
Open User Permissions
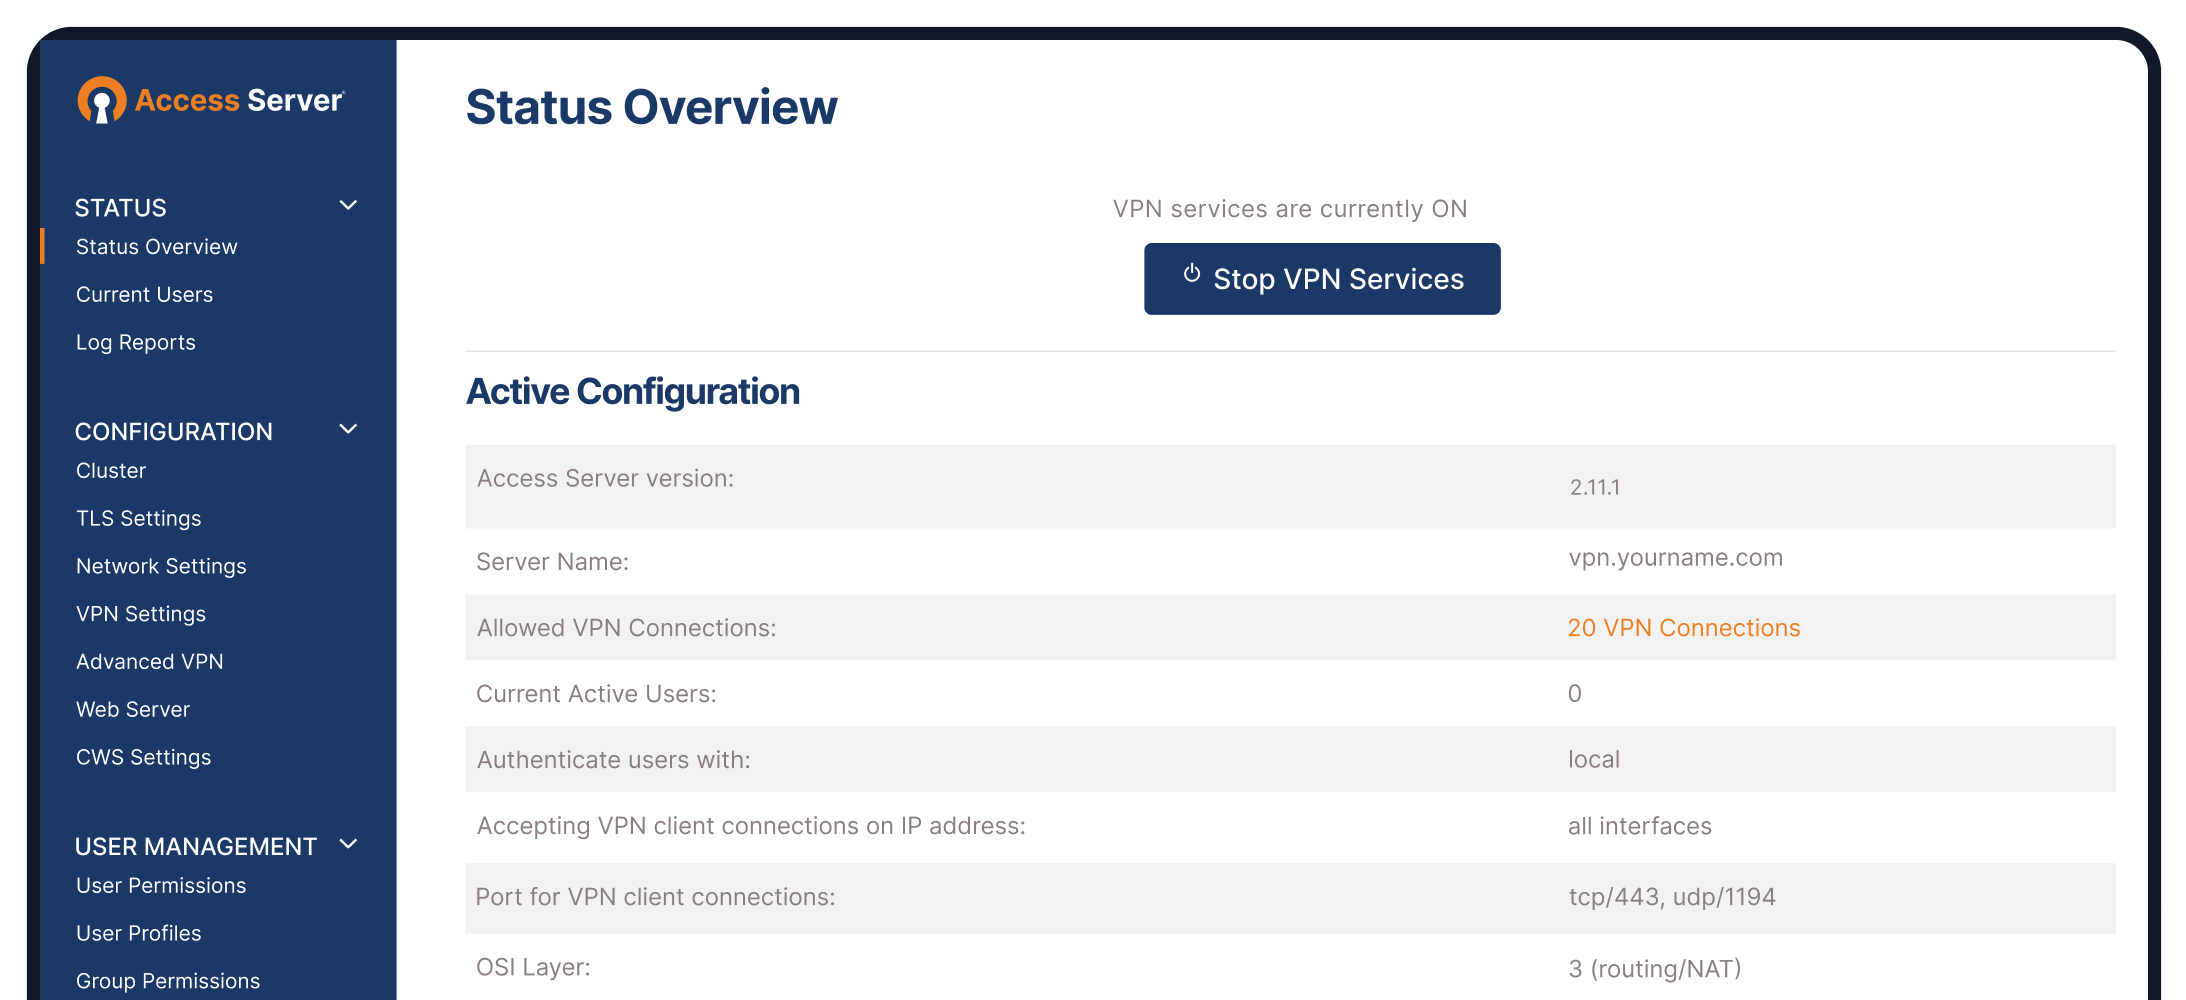tap(161, 885)
